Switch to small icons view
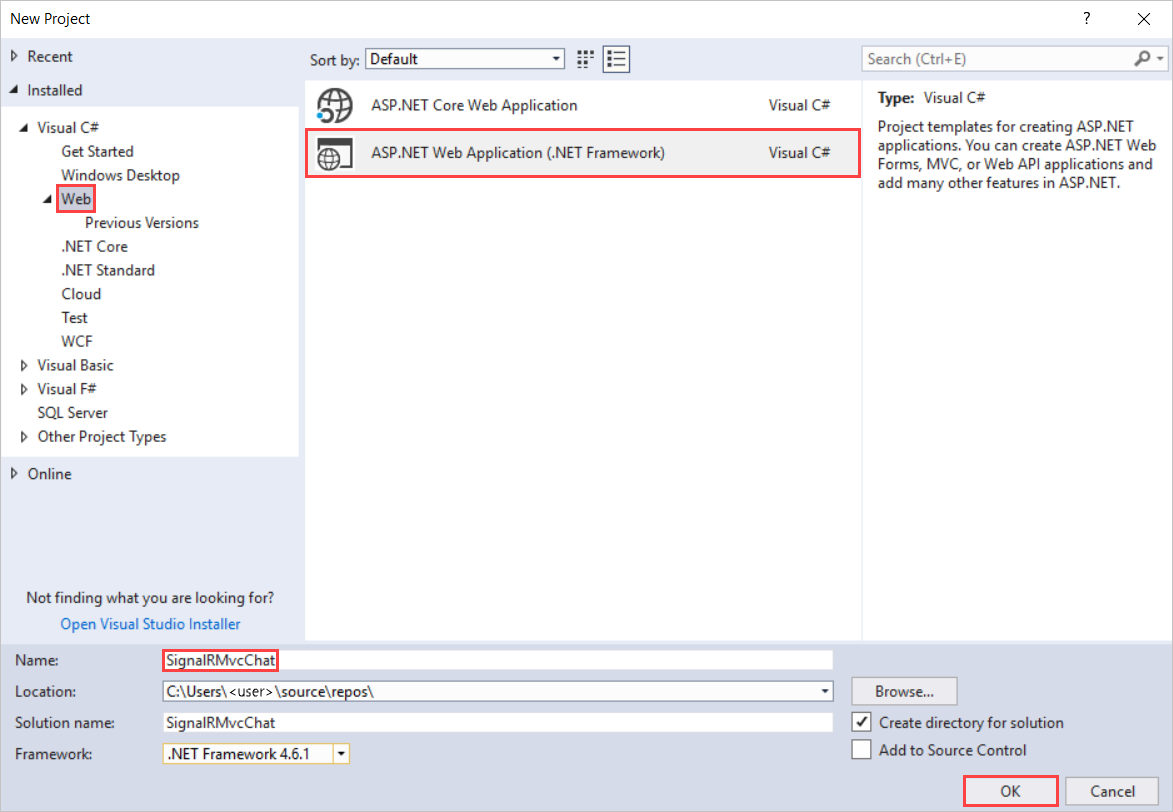 pos(584,58)
